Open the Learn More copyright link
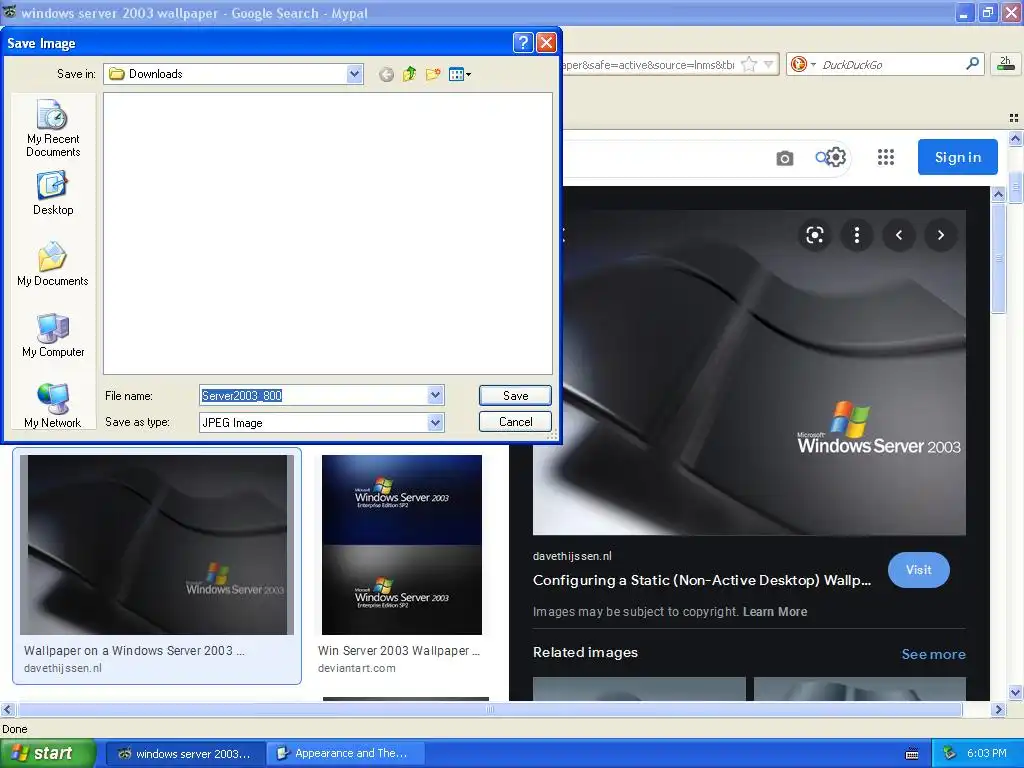Viewport: 1024px width, 768px height. [x=775, y=612]
